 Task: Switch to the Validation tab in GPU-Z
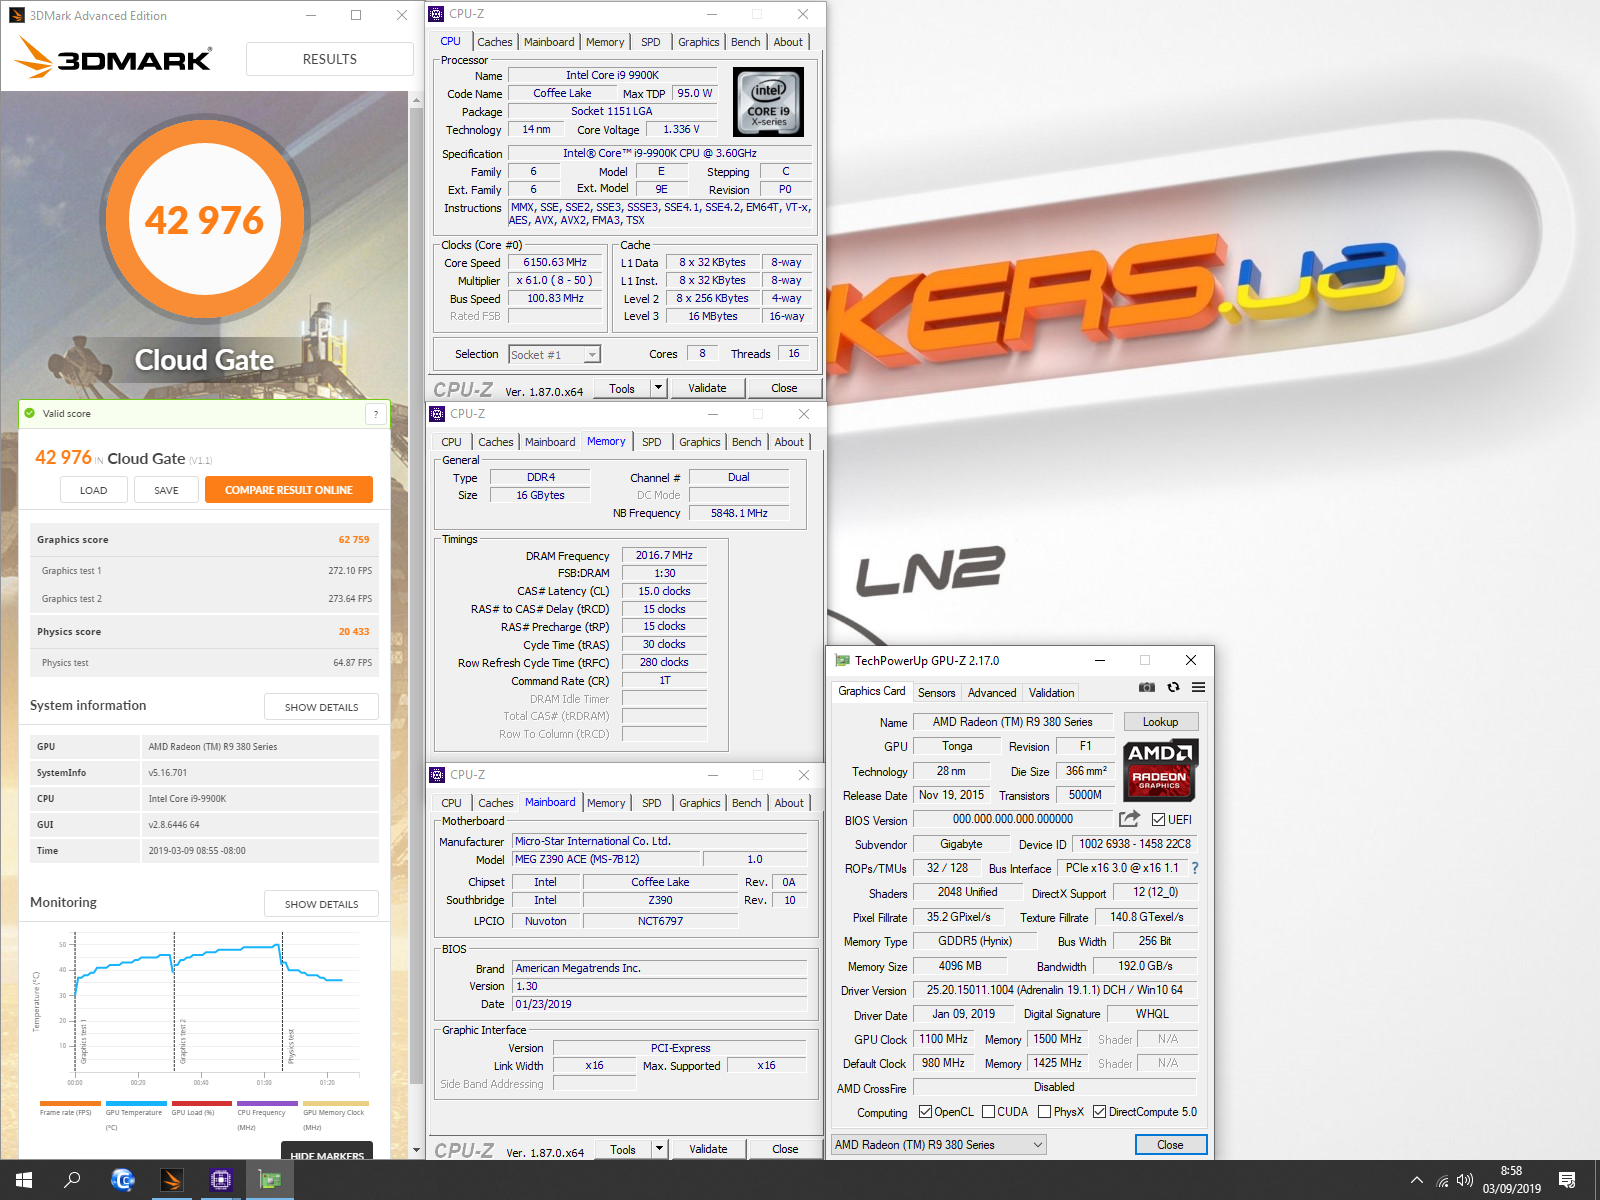(x=1052, y=692)
